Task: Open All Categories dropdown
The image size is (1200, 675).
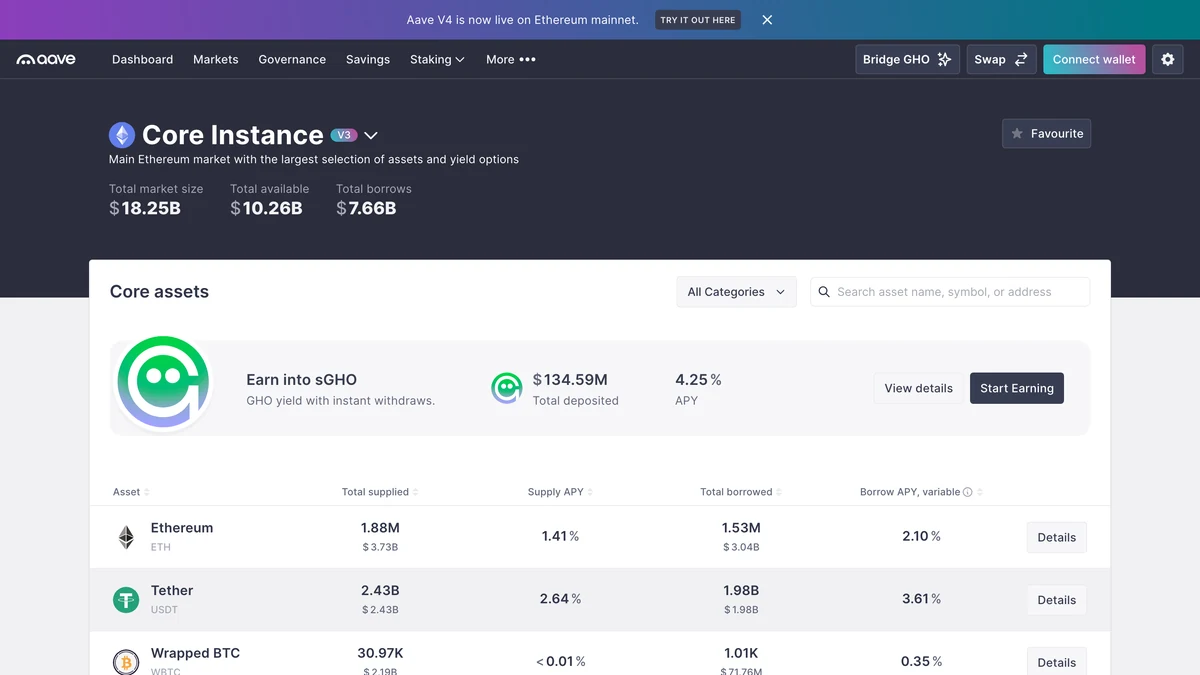Action: (736, 292)
